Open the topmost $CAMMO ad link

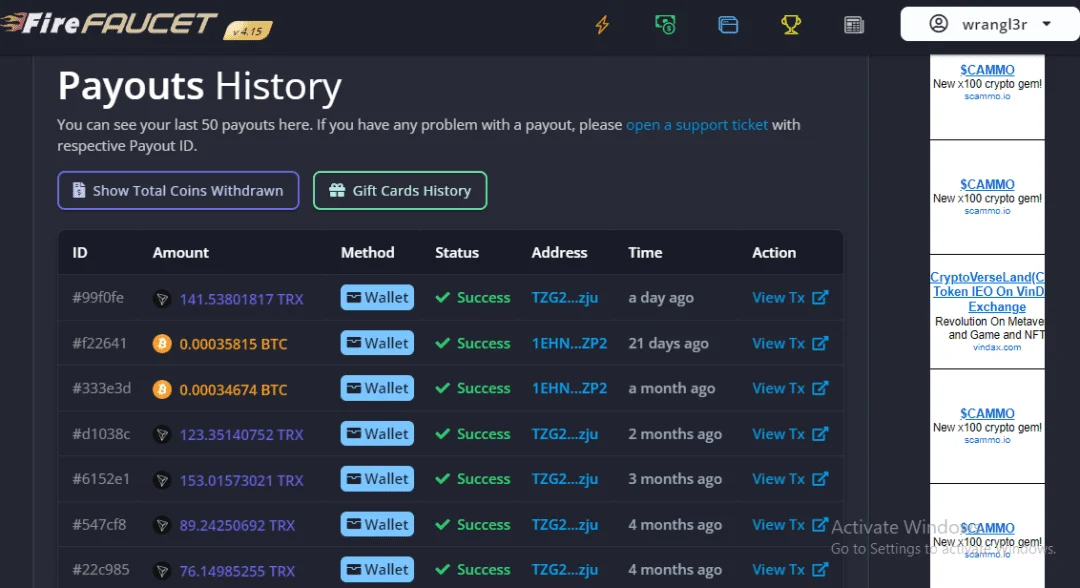[x=987, y=70]
